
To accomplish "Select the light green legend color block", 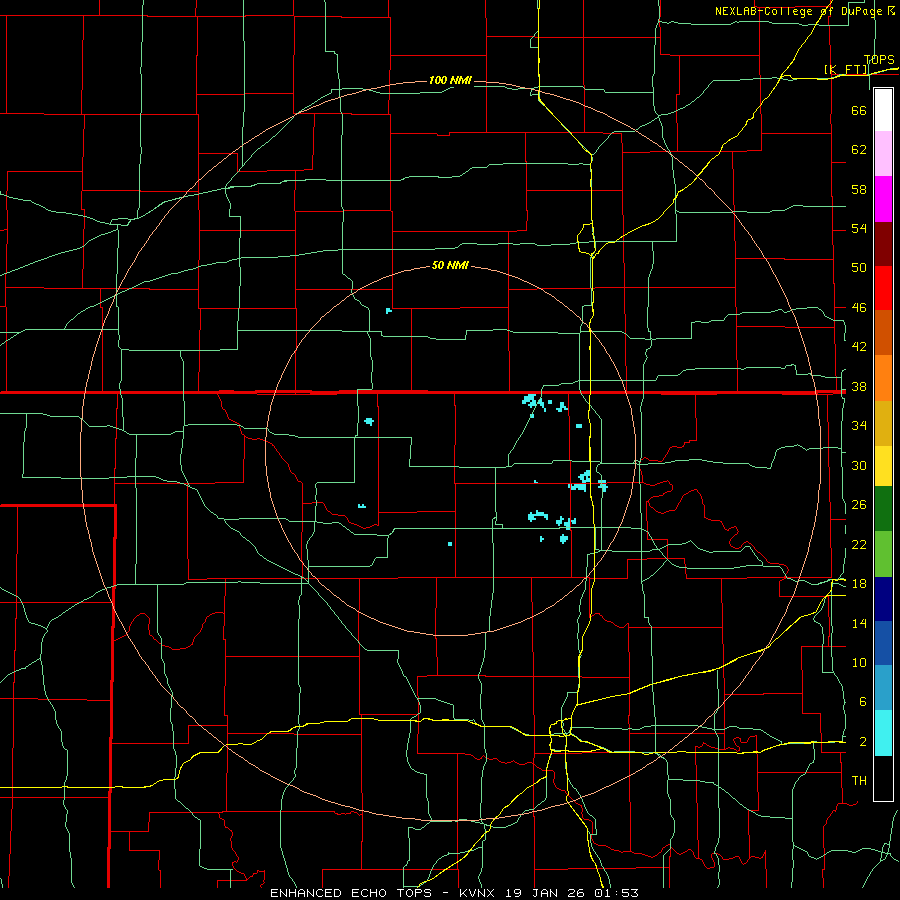I will click(x=883, y=554).
